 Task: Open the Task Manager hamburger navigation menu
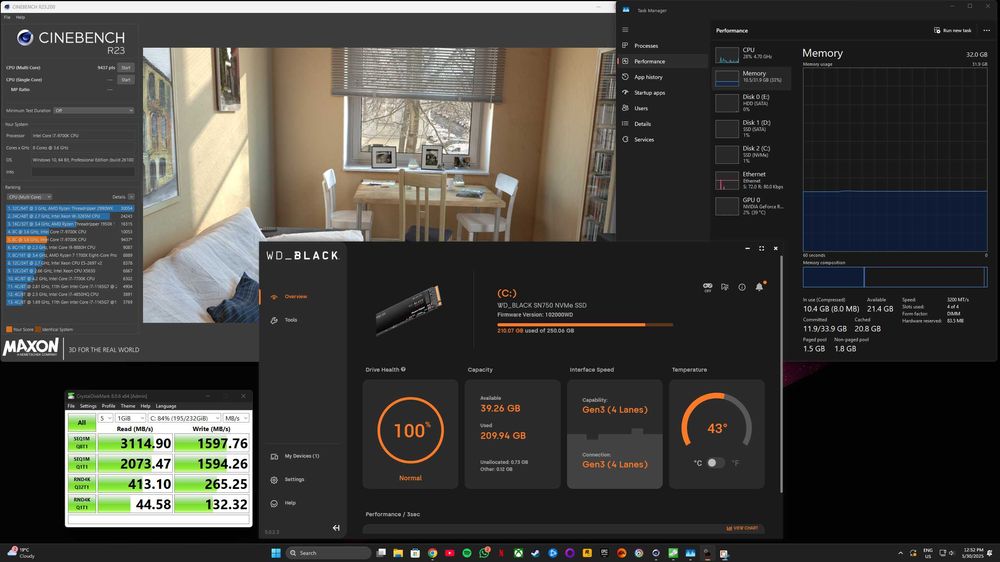coord(625,30)
